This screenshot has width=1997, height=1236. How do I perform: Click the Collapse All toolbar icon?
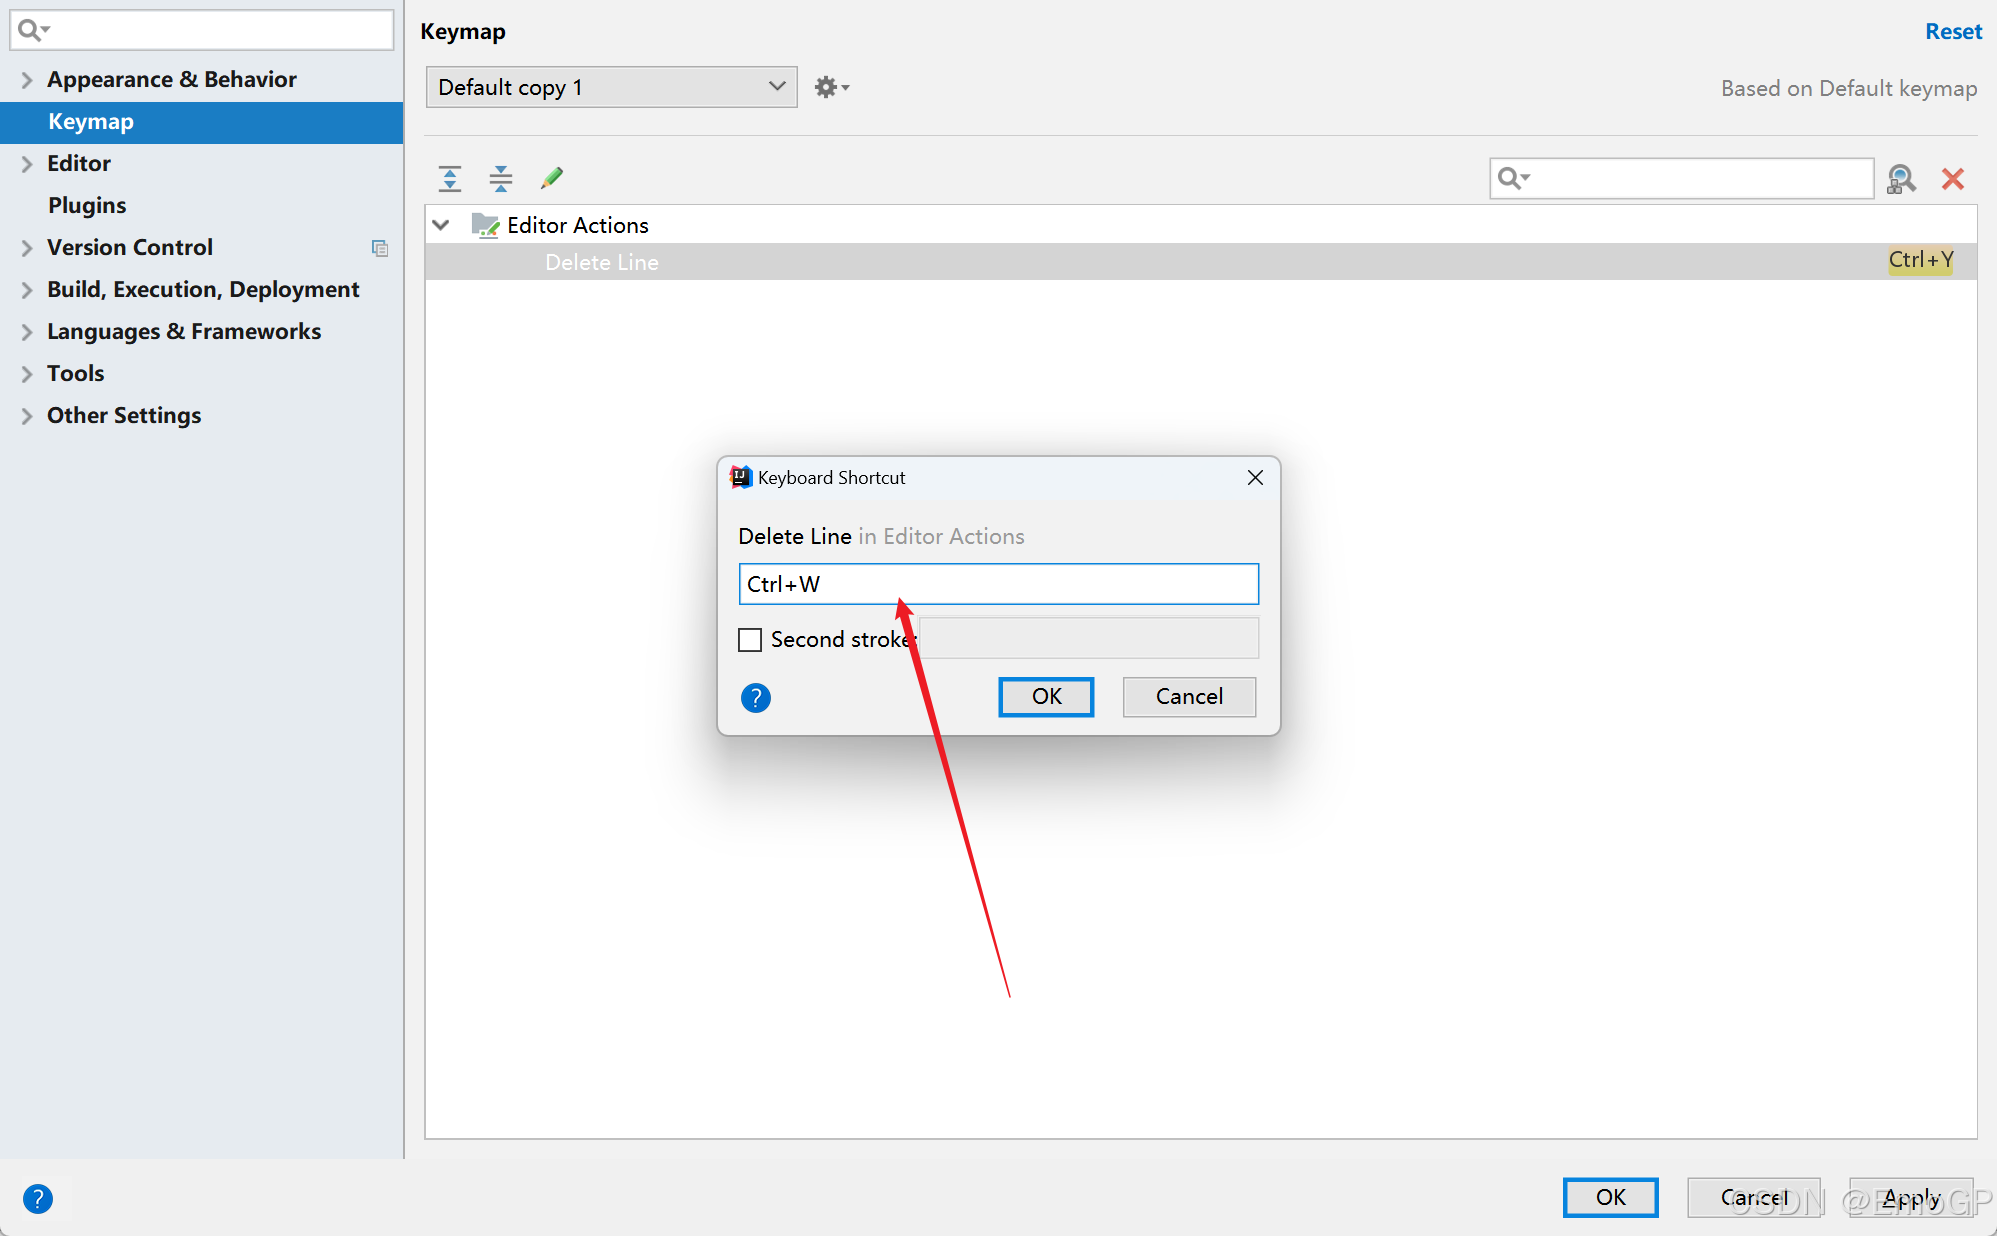point(500,179)
